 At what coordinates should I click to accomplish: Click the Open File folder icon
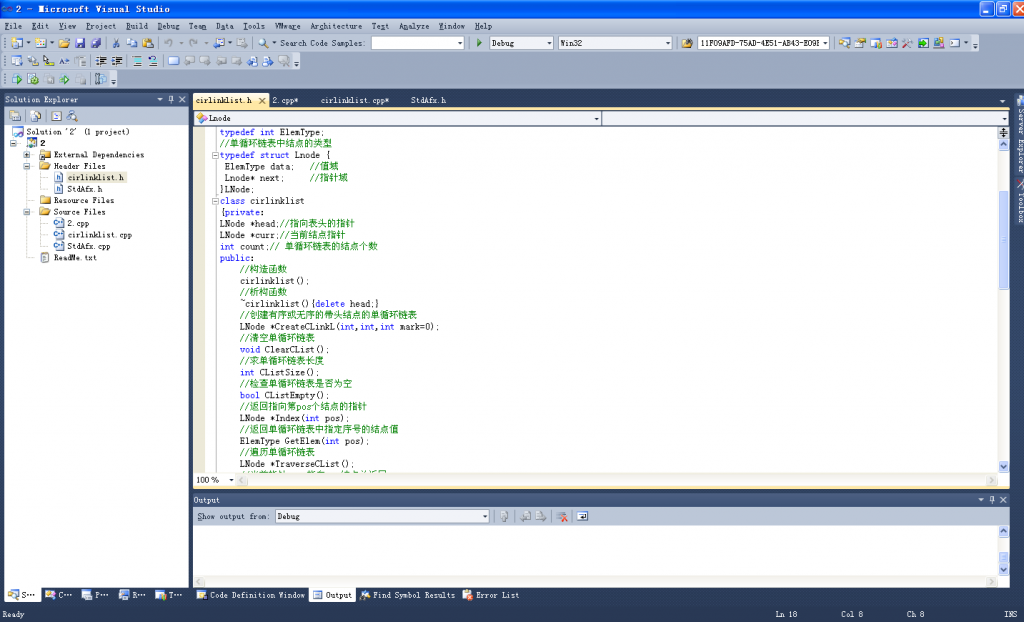tap(64, 43)
